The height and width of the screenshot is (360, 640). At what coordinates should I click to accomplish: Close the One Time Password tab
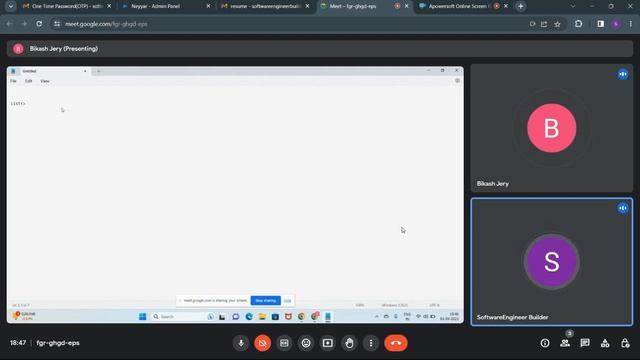coord(109,6)
